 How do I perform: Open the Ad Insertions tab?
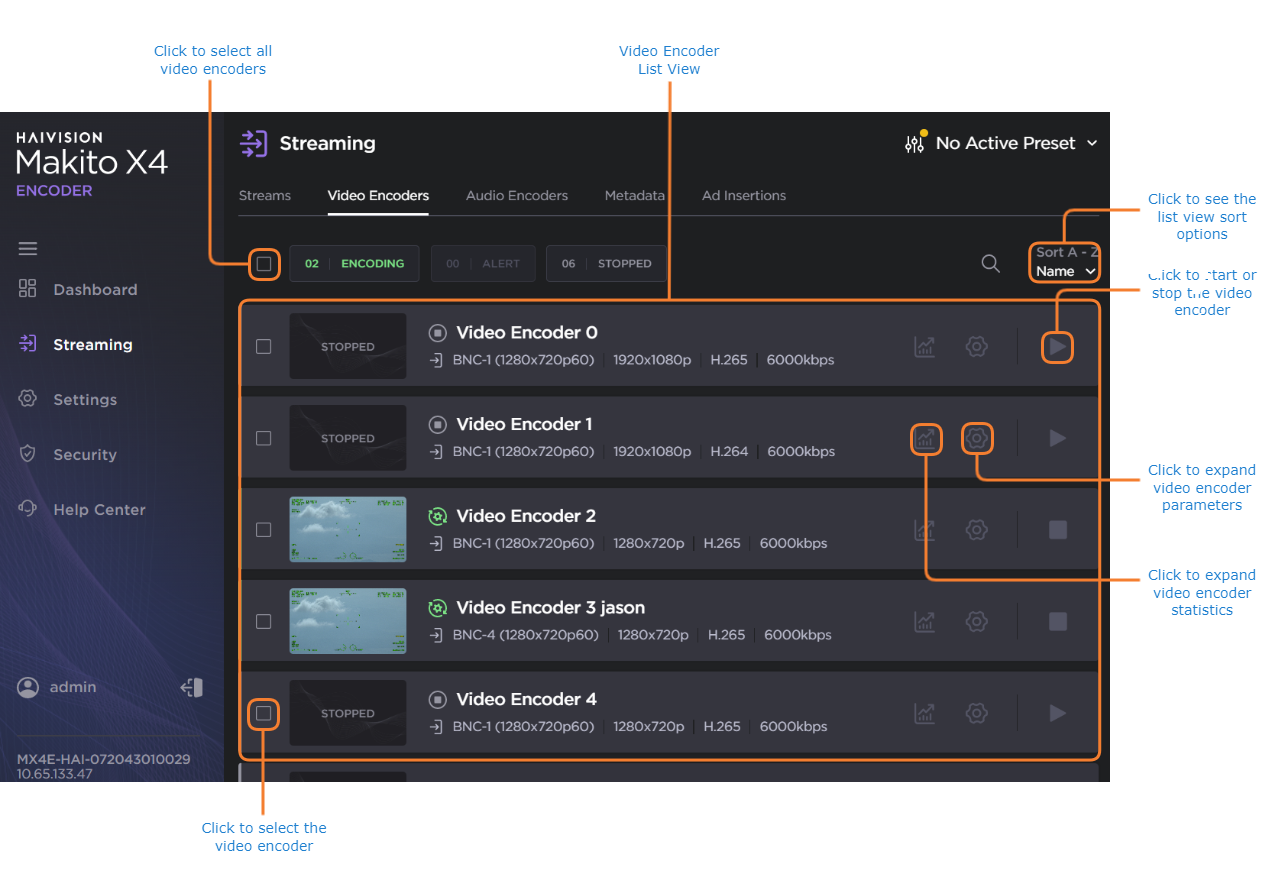click(x=743, y=196)
